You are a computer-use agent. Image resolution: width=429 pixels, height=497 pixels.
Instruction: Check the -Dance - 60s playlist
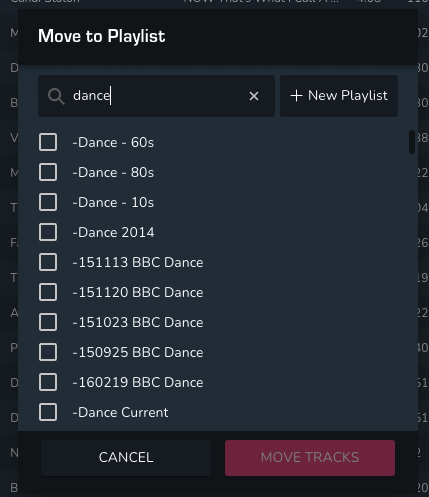tap(48, 142)
